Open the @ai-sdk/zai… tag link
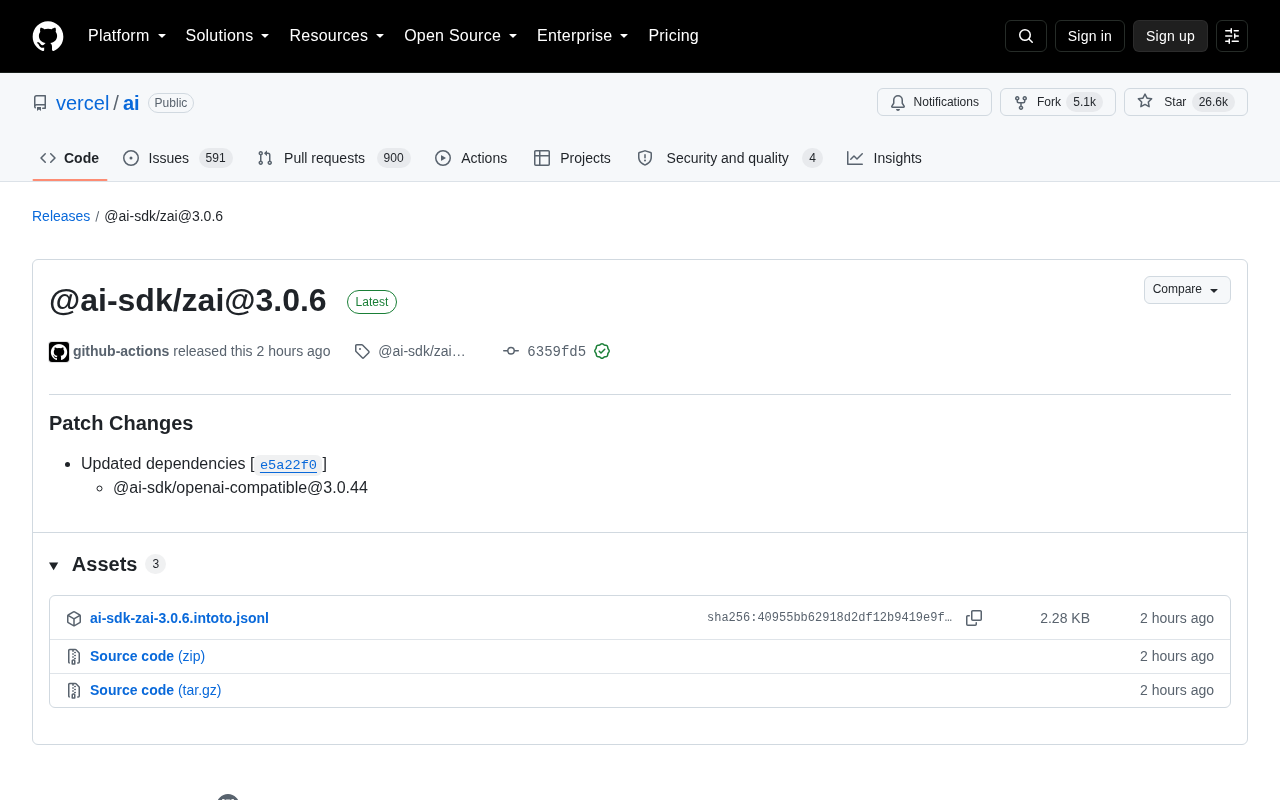1280x800 pixels. pyautogui.click(x=422, y=351)
